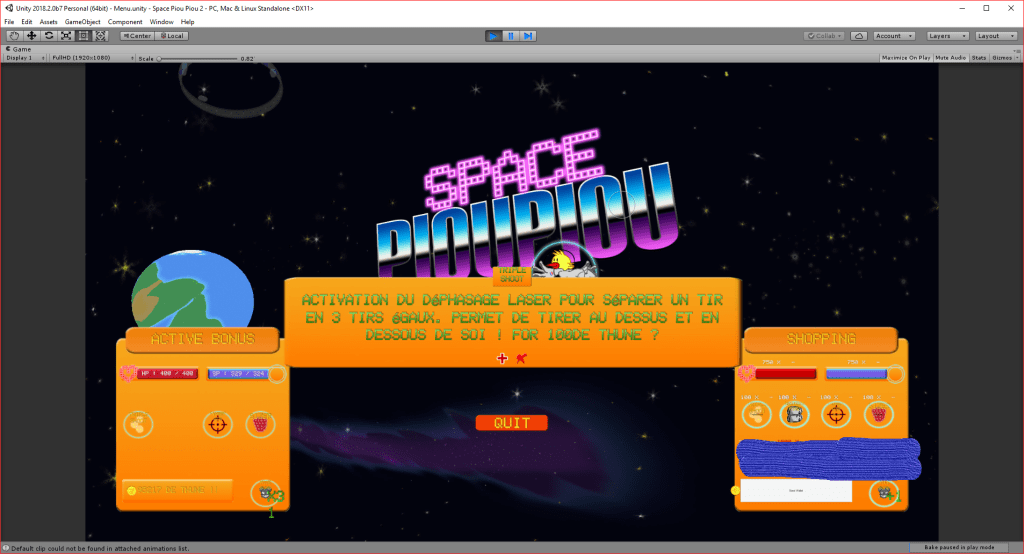Select the Rotate tool
The image size is (1024, 554).
49,36
